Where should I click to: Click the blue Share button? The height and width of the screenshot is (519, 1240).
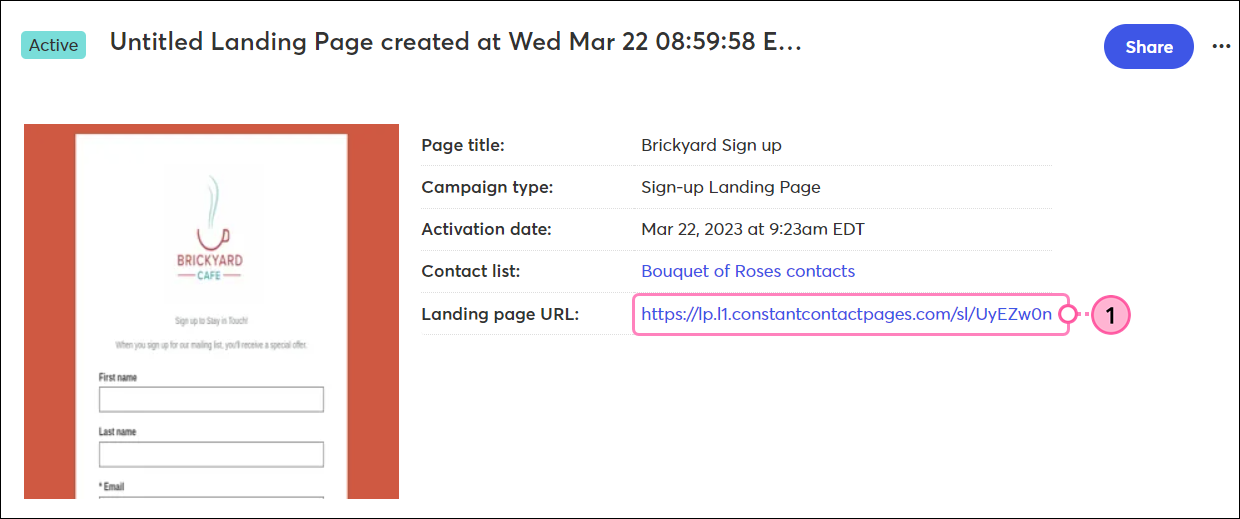[x=1149, y=46]
